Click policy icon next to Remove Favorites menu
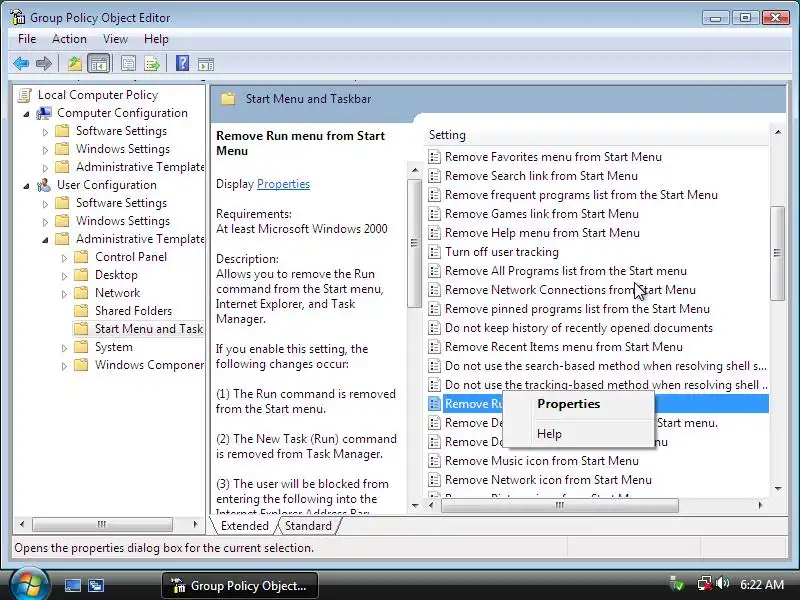Screen dimensions: 800x600 pyautogui.click(x=434, y=157)
